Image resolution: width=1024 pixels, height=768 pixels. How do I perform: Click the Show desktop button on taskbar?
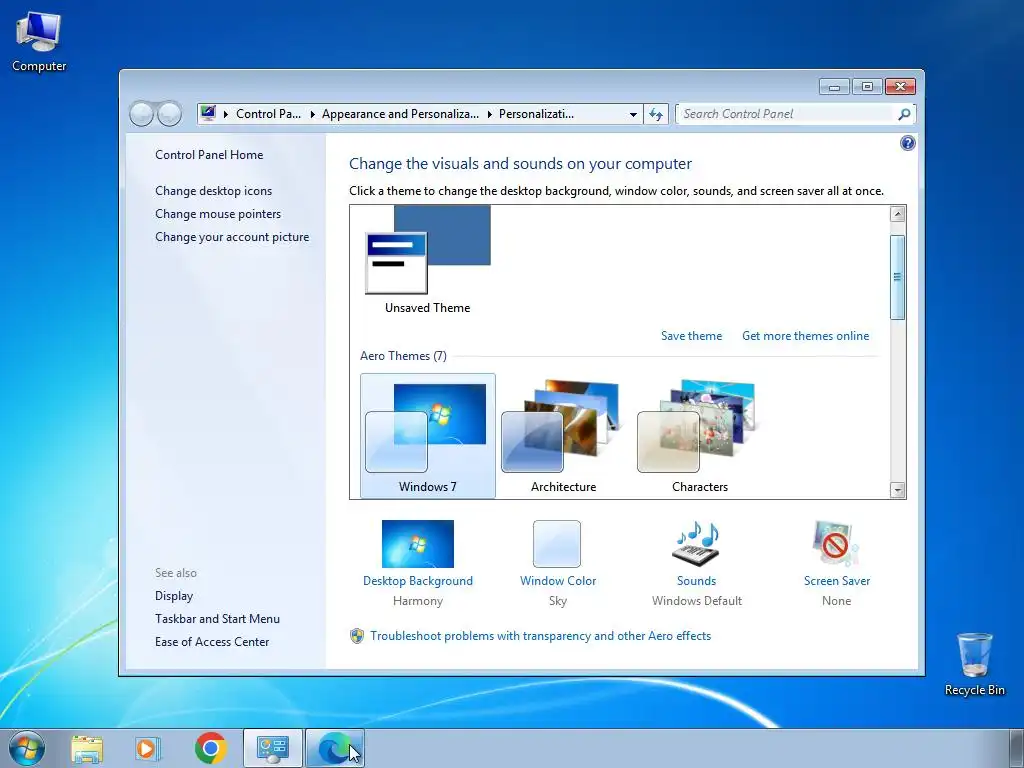click(1016, 748)
